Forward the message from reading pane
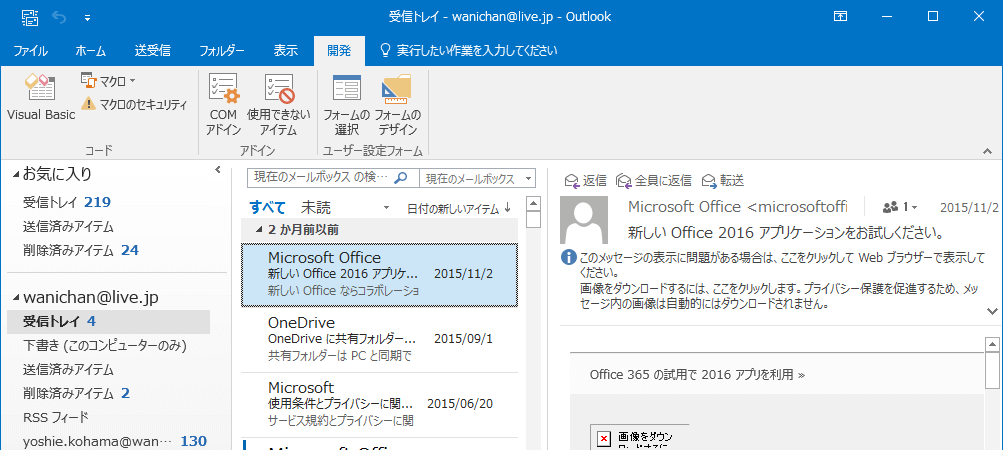The image size is (1003, 450). [723, 180]
